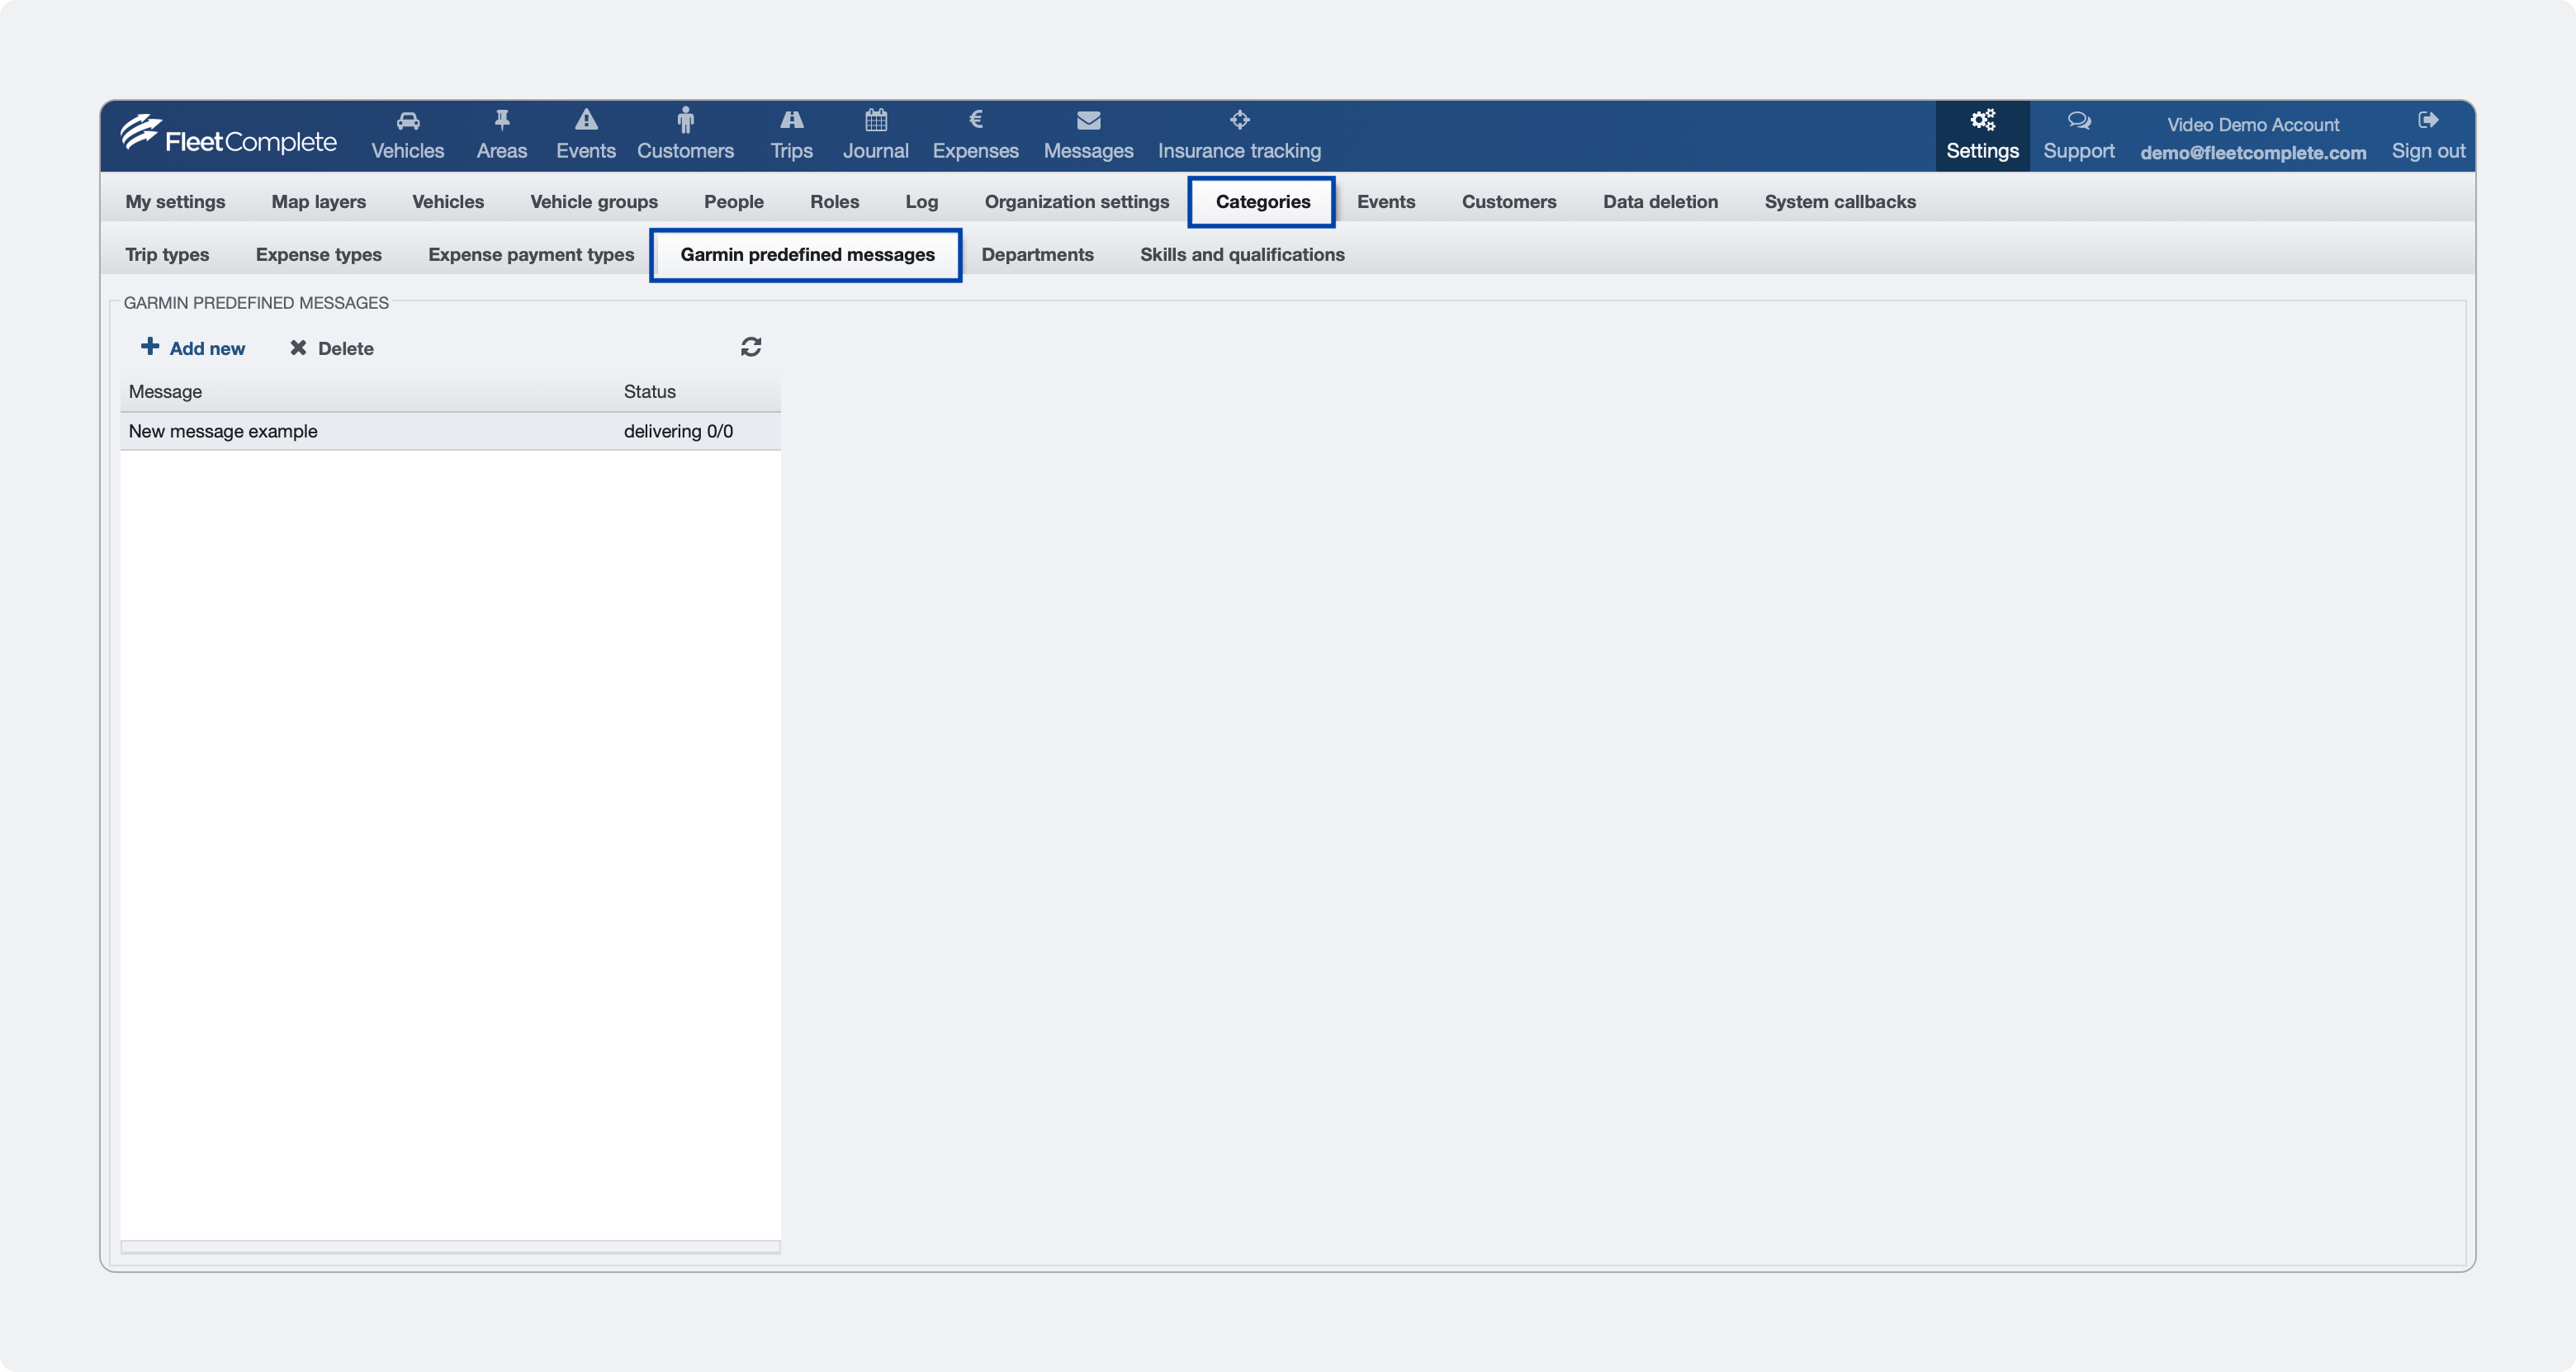Open the Customers tab in the settings tab row
2576x1372 pixels.
(1509, 201)
